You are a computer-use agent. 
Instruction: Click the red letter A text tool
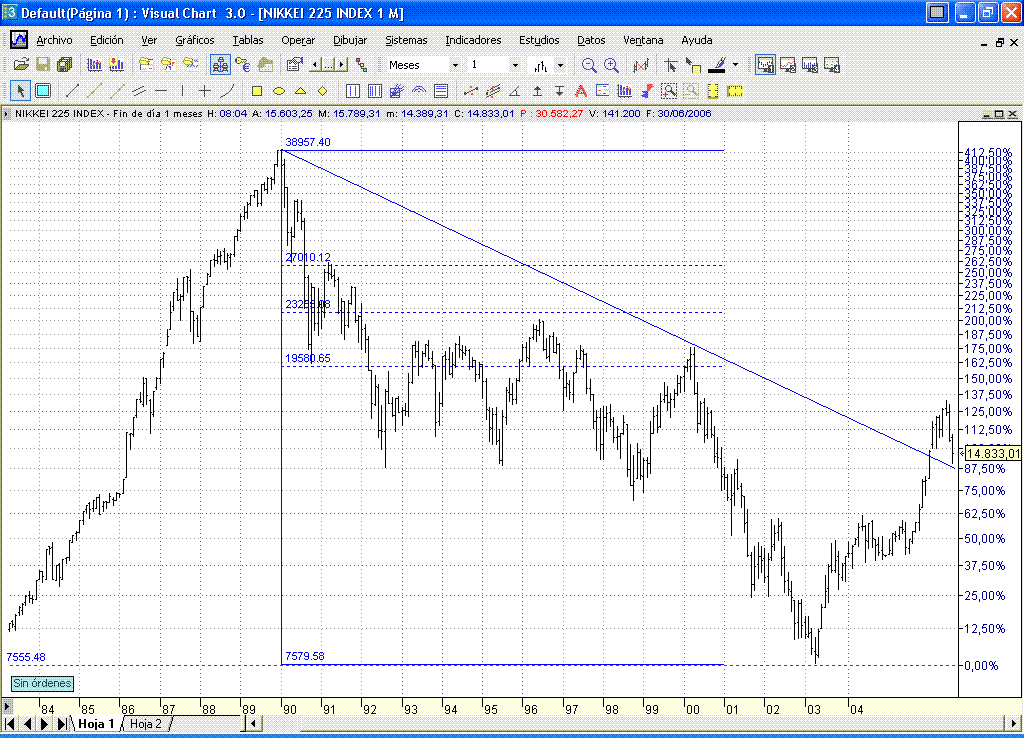click(581, 91)
